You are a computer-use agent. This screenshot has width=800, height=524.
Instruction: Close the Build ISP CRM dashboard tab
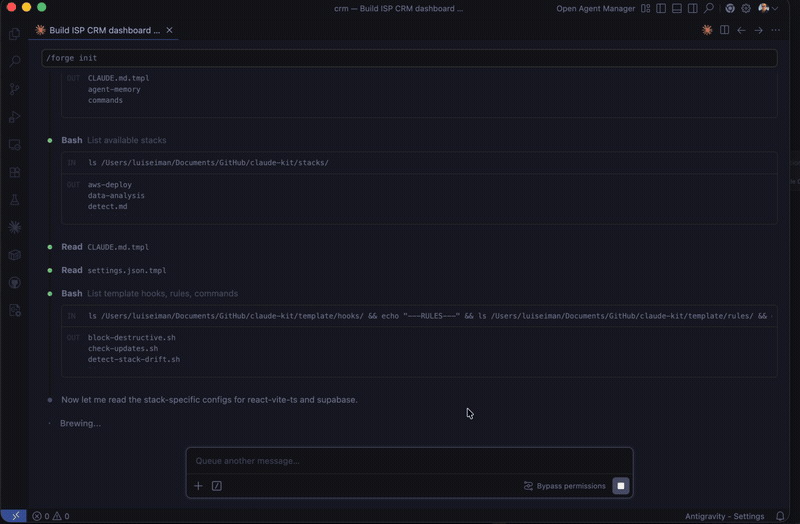pyautogui.click(x=169, y=30)
